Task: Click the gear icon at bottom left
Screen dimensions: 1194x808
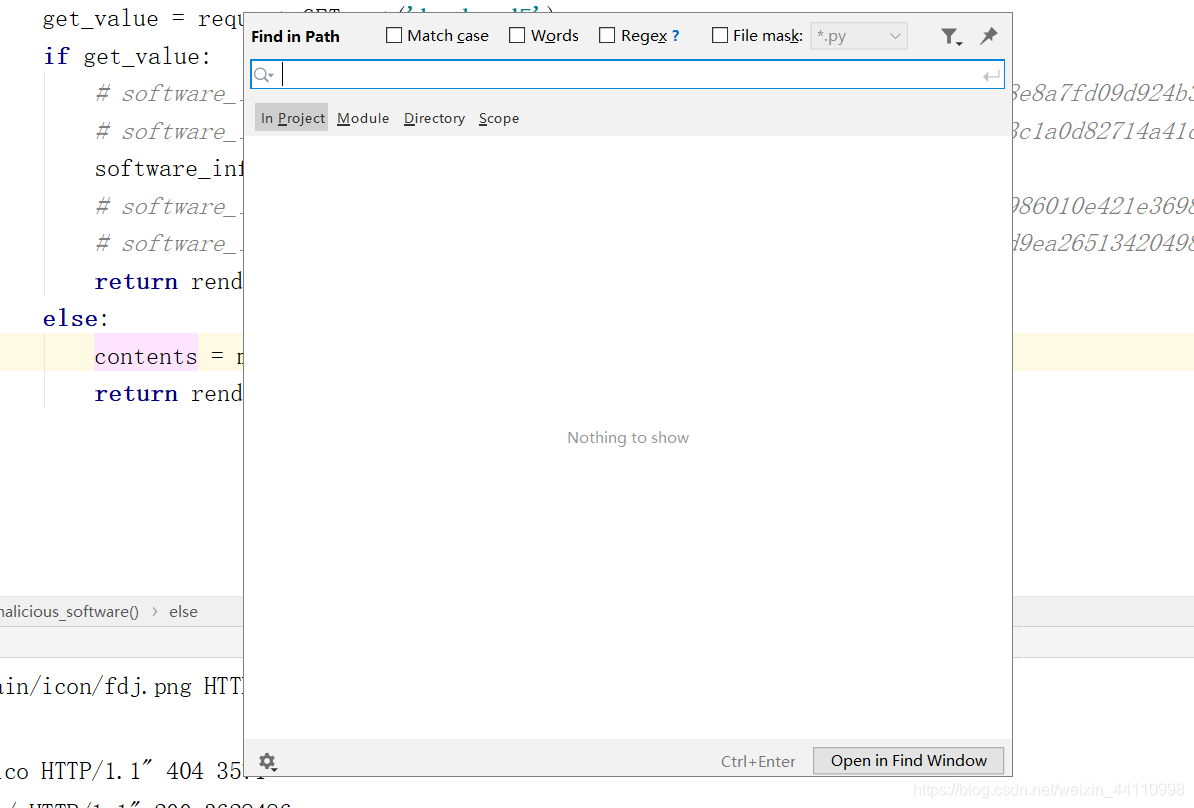Action: pos(268,762)
